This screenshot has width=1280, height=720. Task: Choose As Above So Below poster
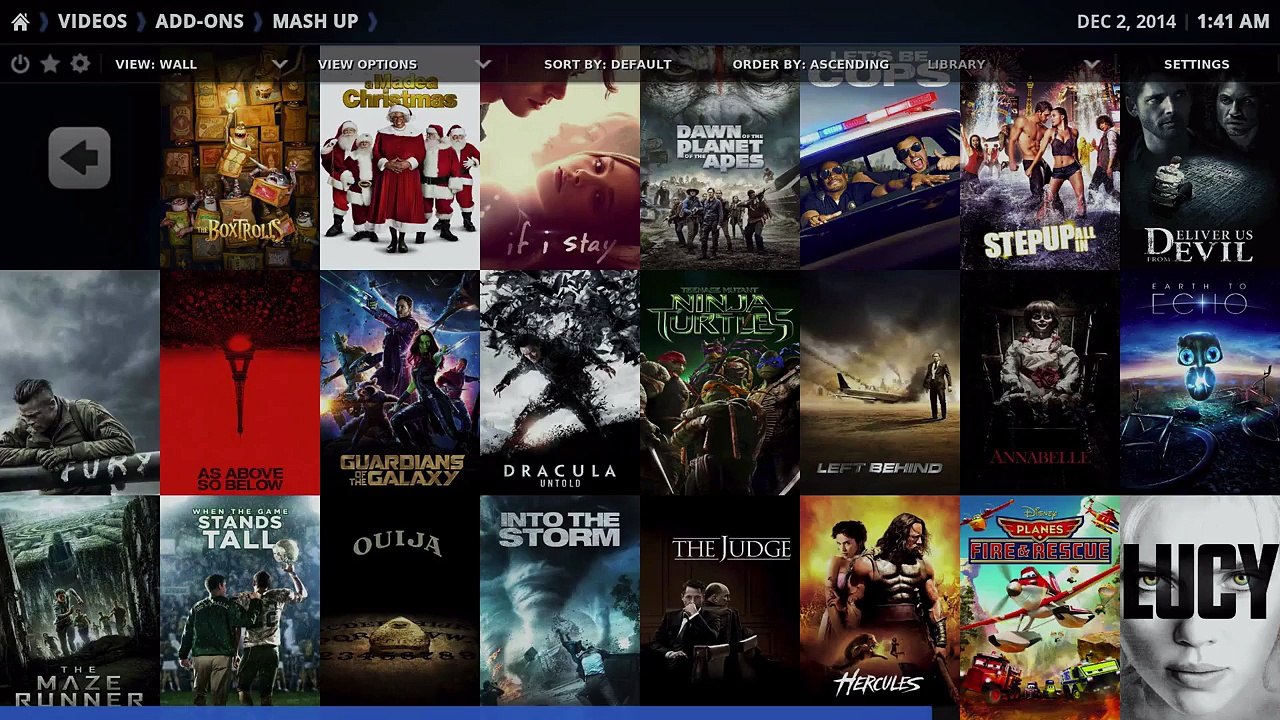click(240, 383)
